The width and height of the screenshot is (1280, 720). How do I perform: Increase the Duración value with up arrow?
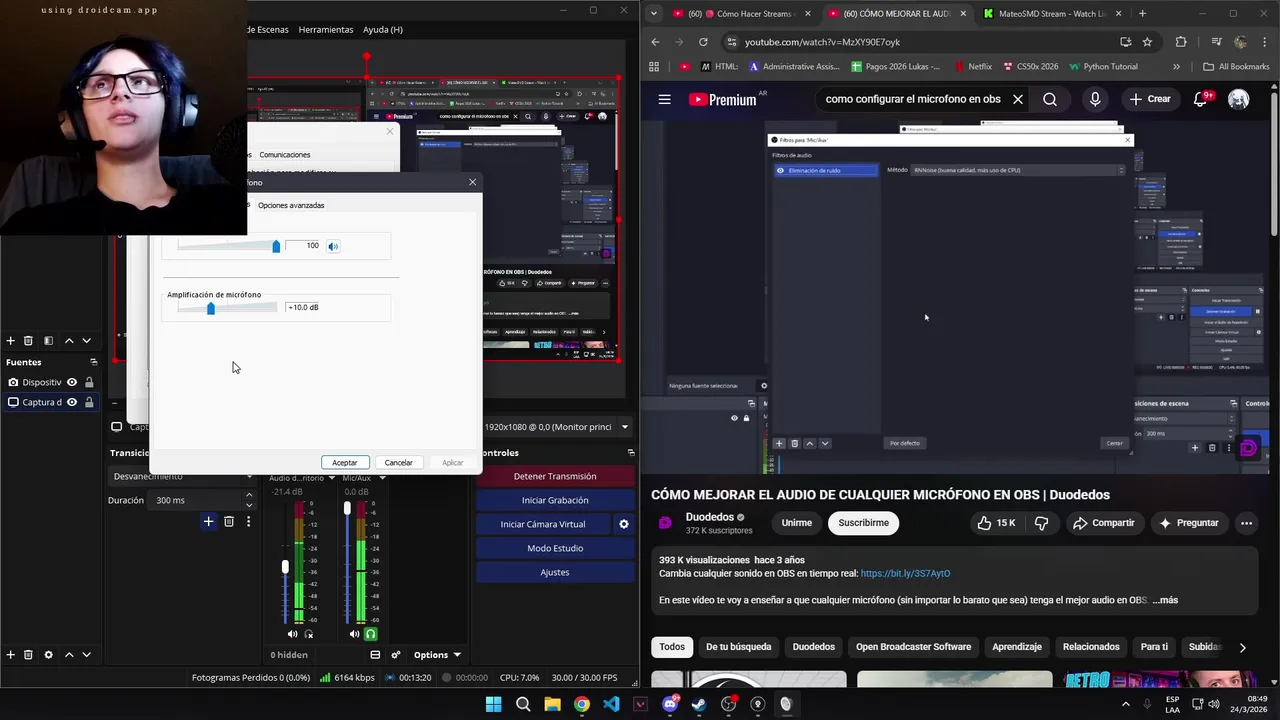pos(249,496)
